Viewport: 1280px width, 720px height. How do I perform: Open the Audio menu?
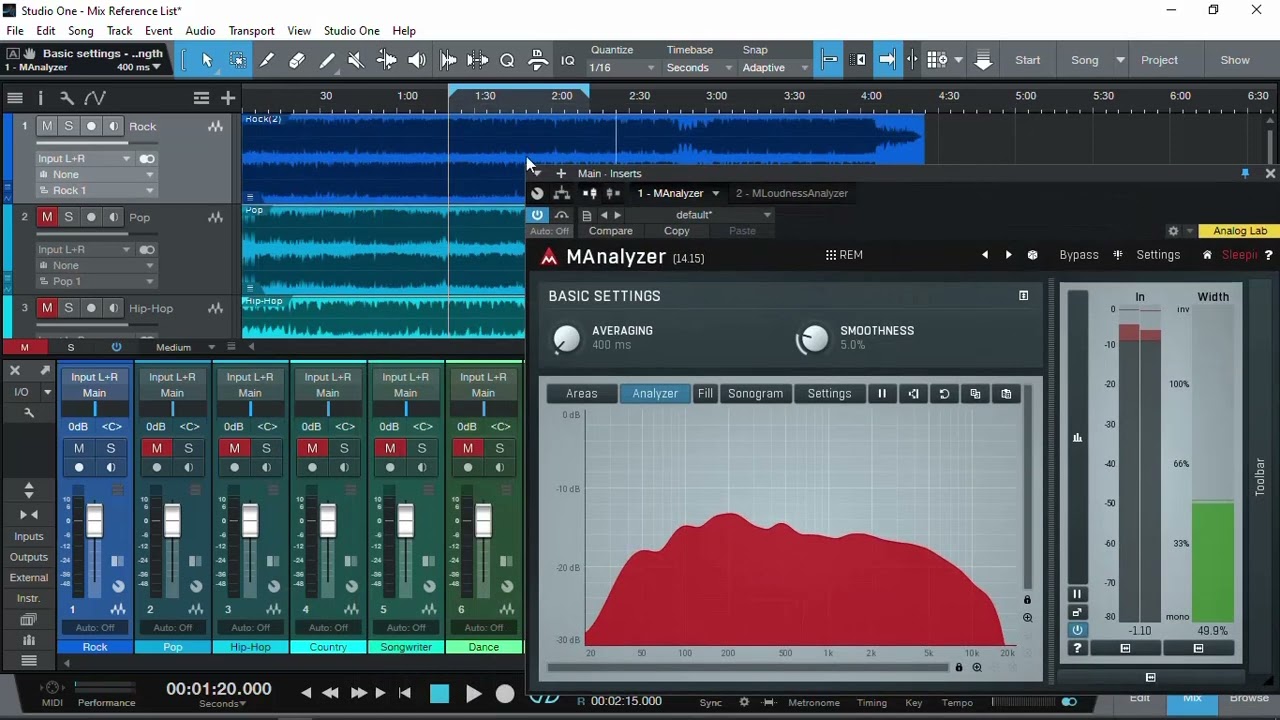point(200,31)
